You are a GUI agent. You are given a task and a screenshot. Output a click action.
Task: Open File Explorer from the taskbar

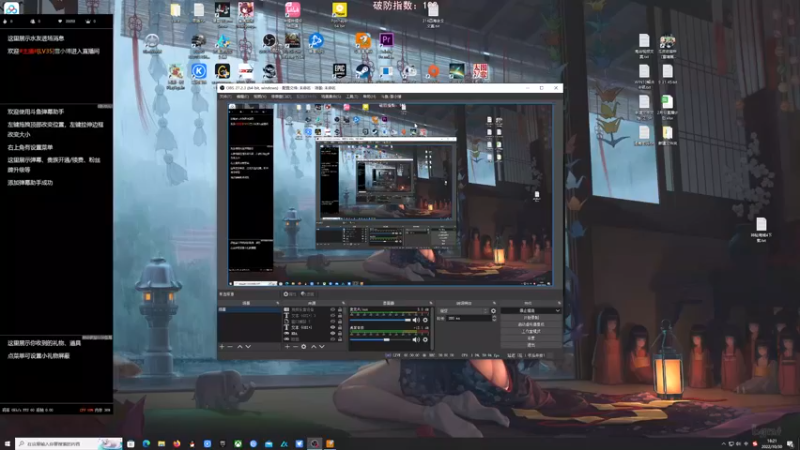161,444
